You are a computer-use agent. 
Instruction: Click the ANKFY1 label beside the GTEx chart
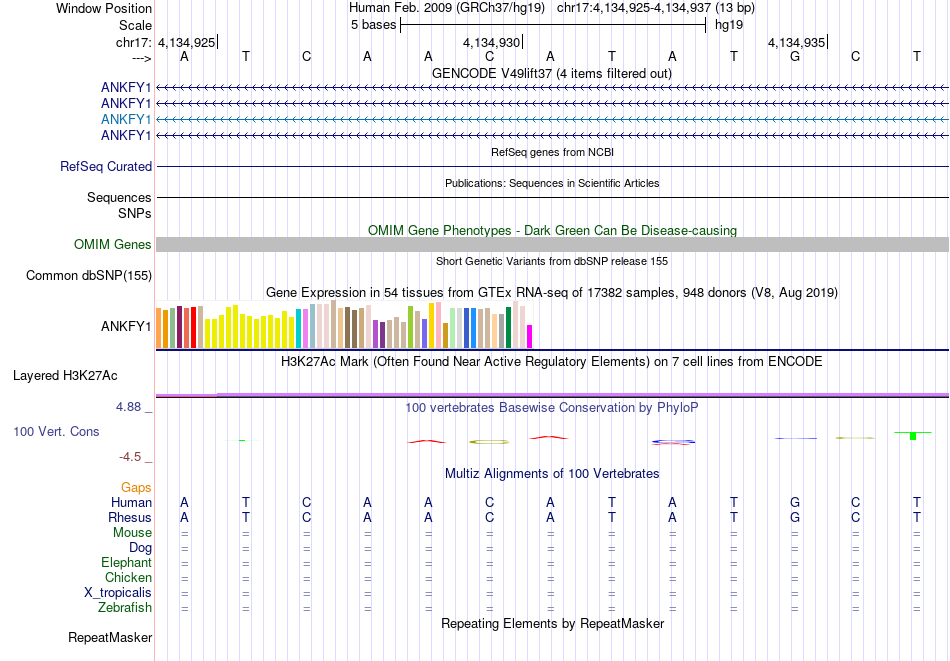click(x=126, y=327)
